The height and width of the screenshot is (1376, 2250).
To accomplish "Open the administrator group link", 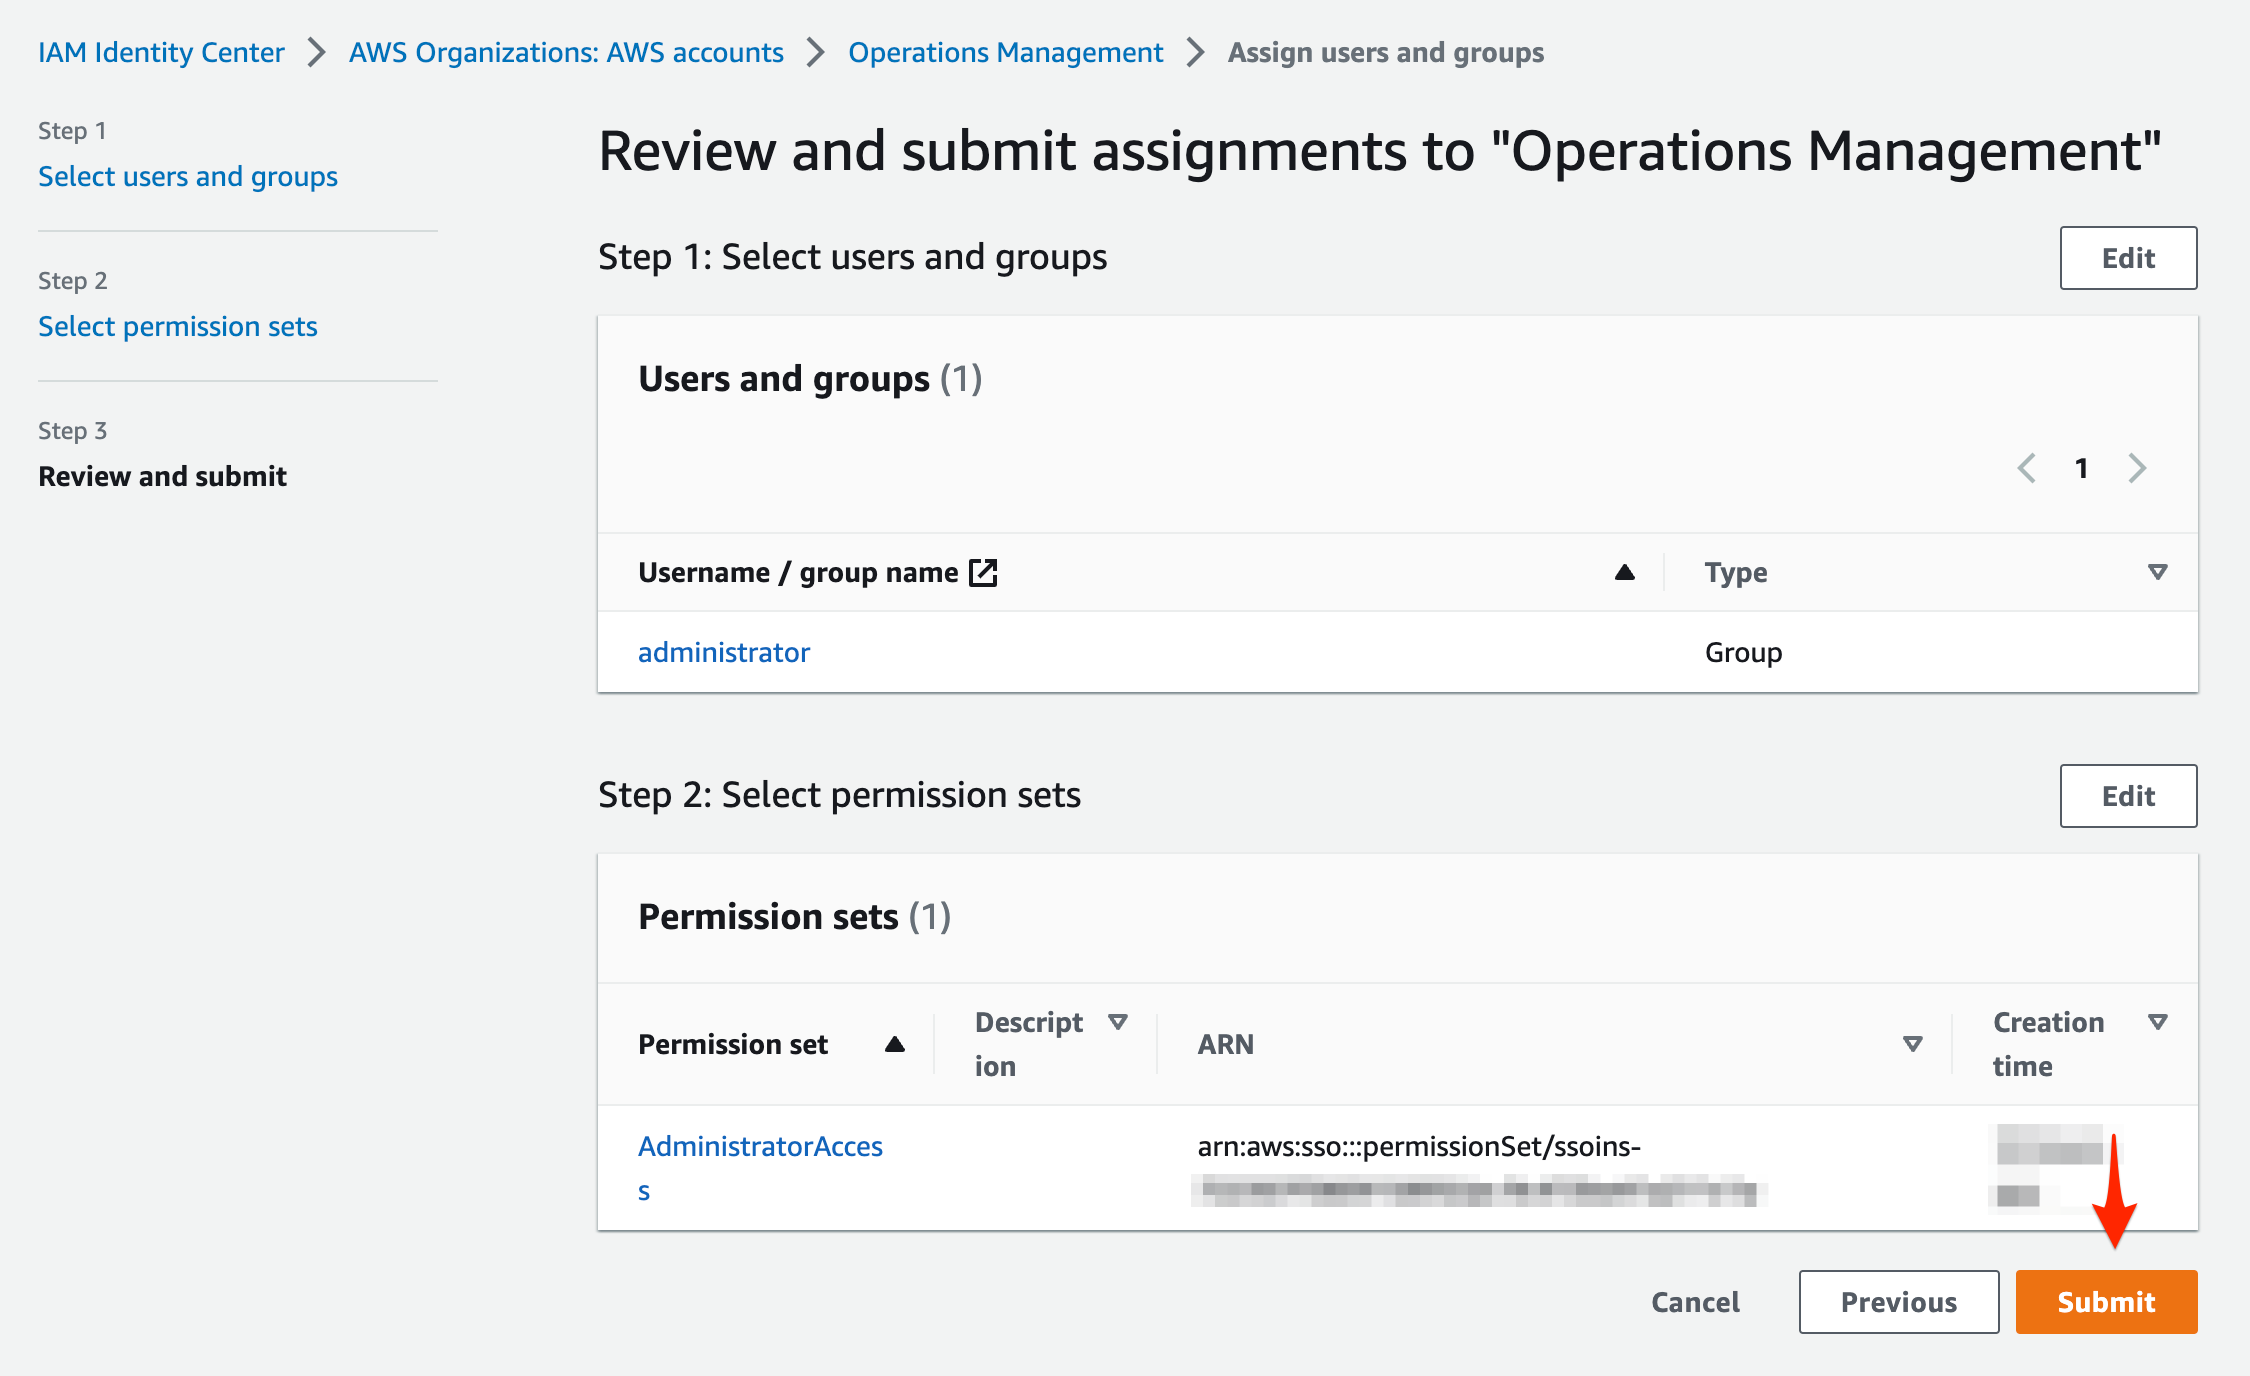I will (724, 652).
